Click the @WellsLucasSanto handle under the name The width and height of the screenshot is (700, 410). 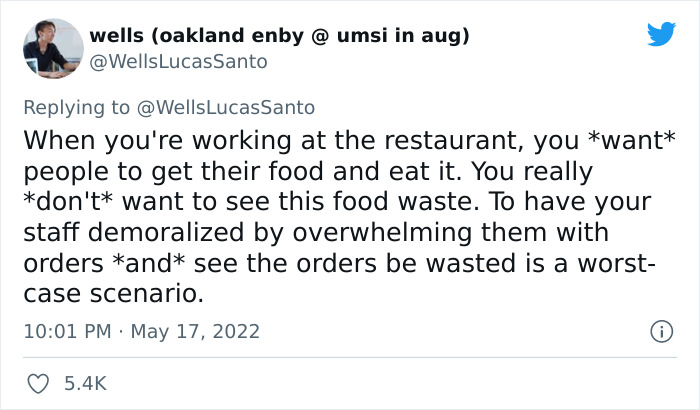pos(179,61)
